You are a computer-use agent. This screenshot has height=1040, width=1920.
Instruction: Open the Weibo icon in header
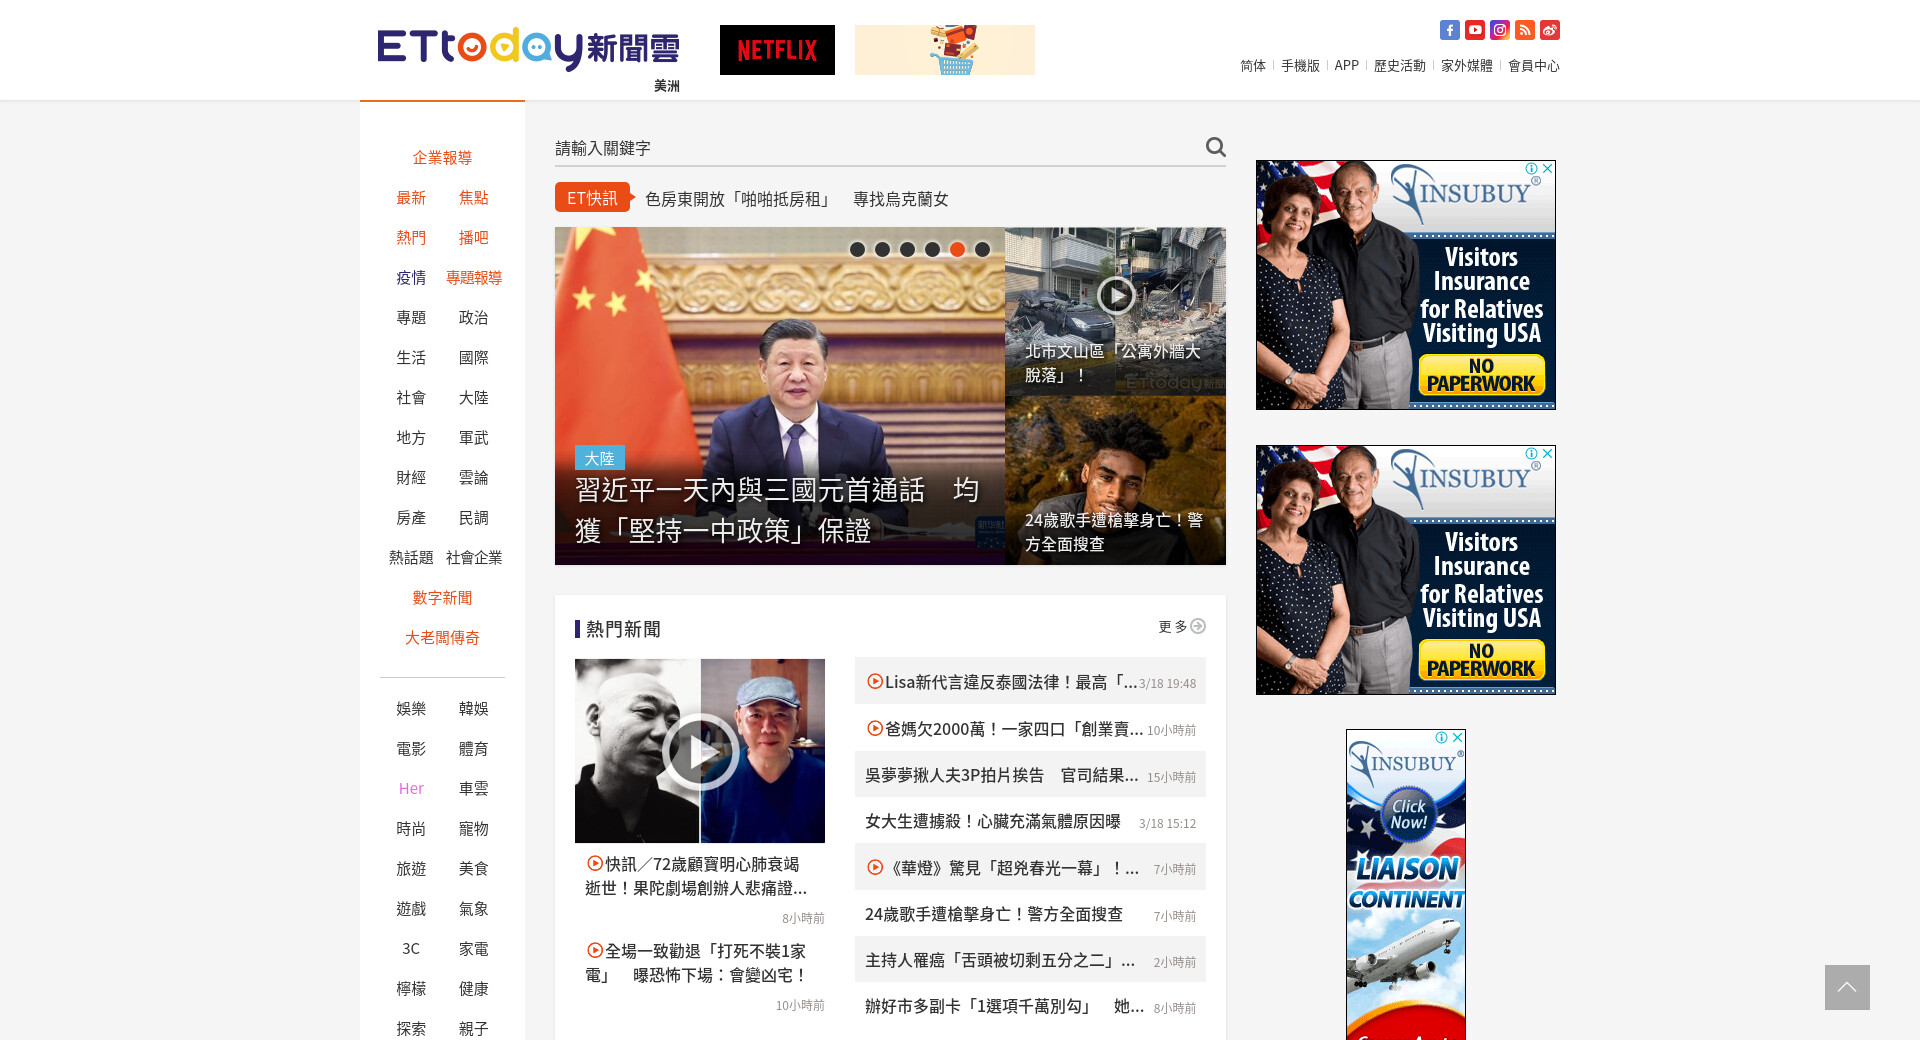[x=1549, y=30]
